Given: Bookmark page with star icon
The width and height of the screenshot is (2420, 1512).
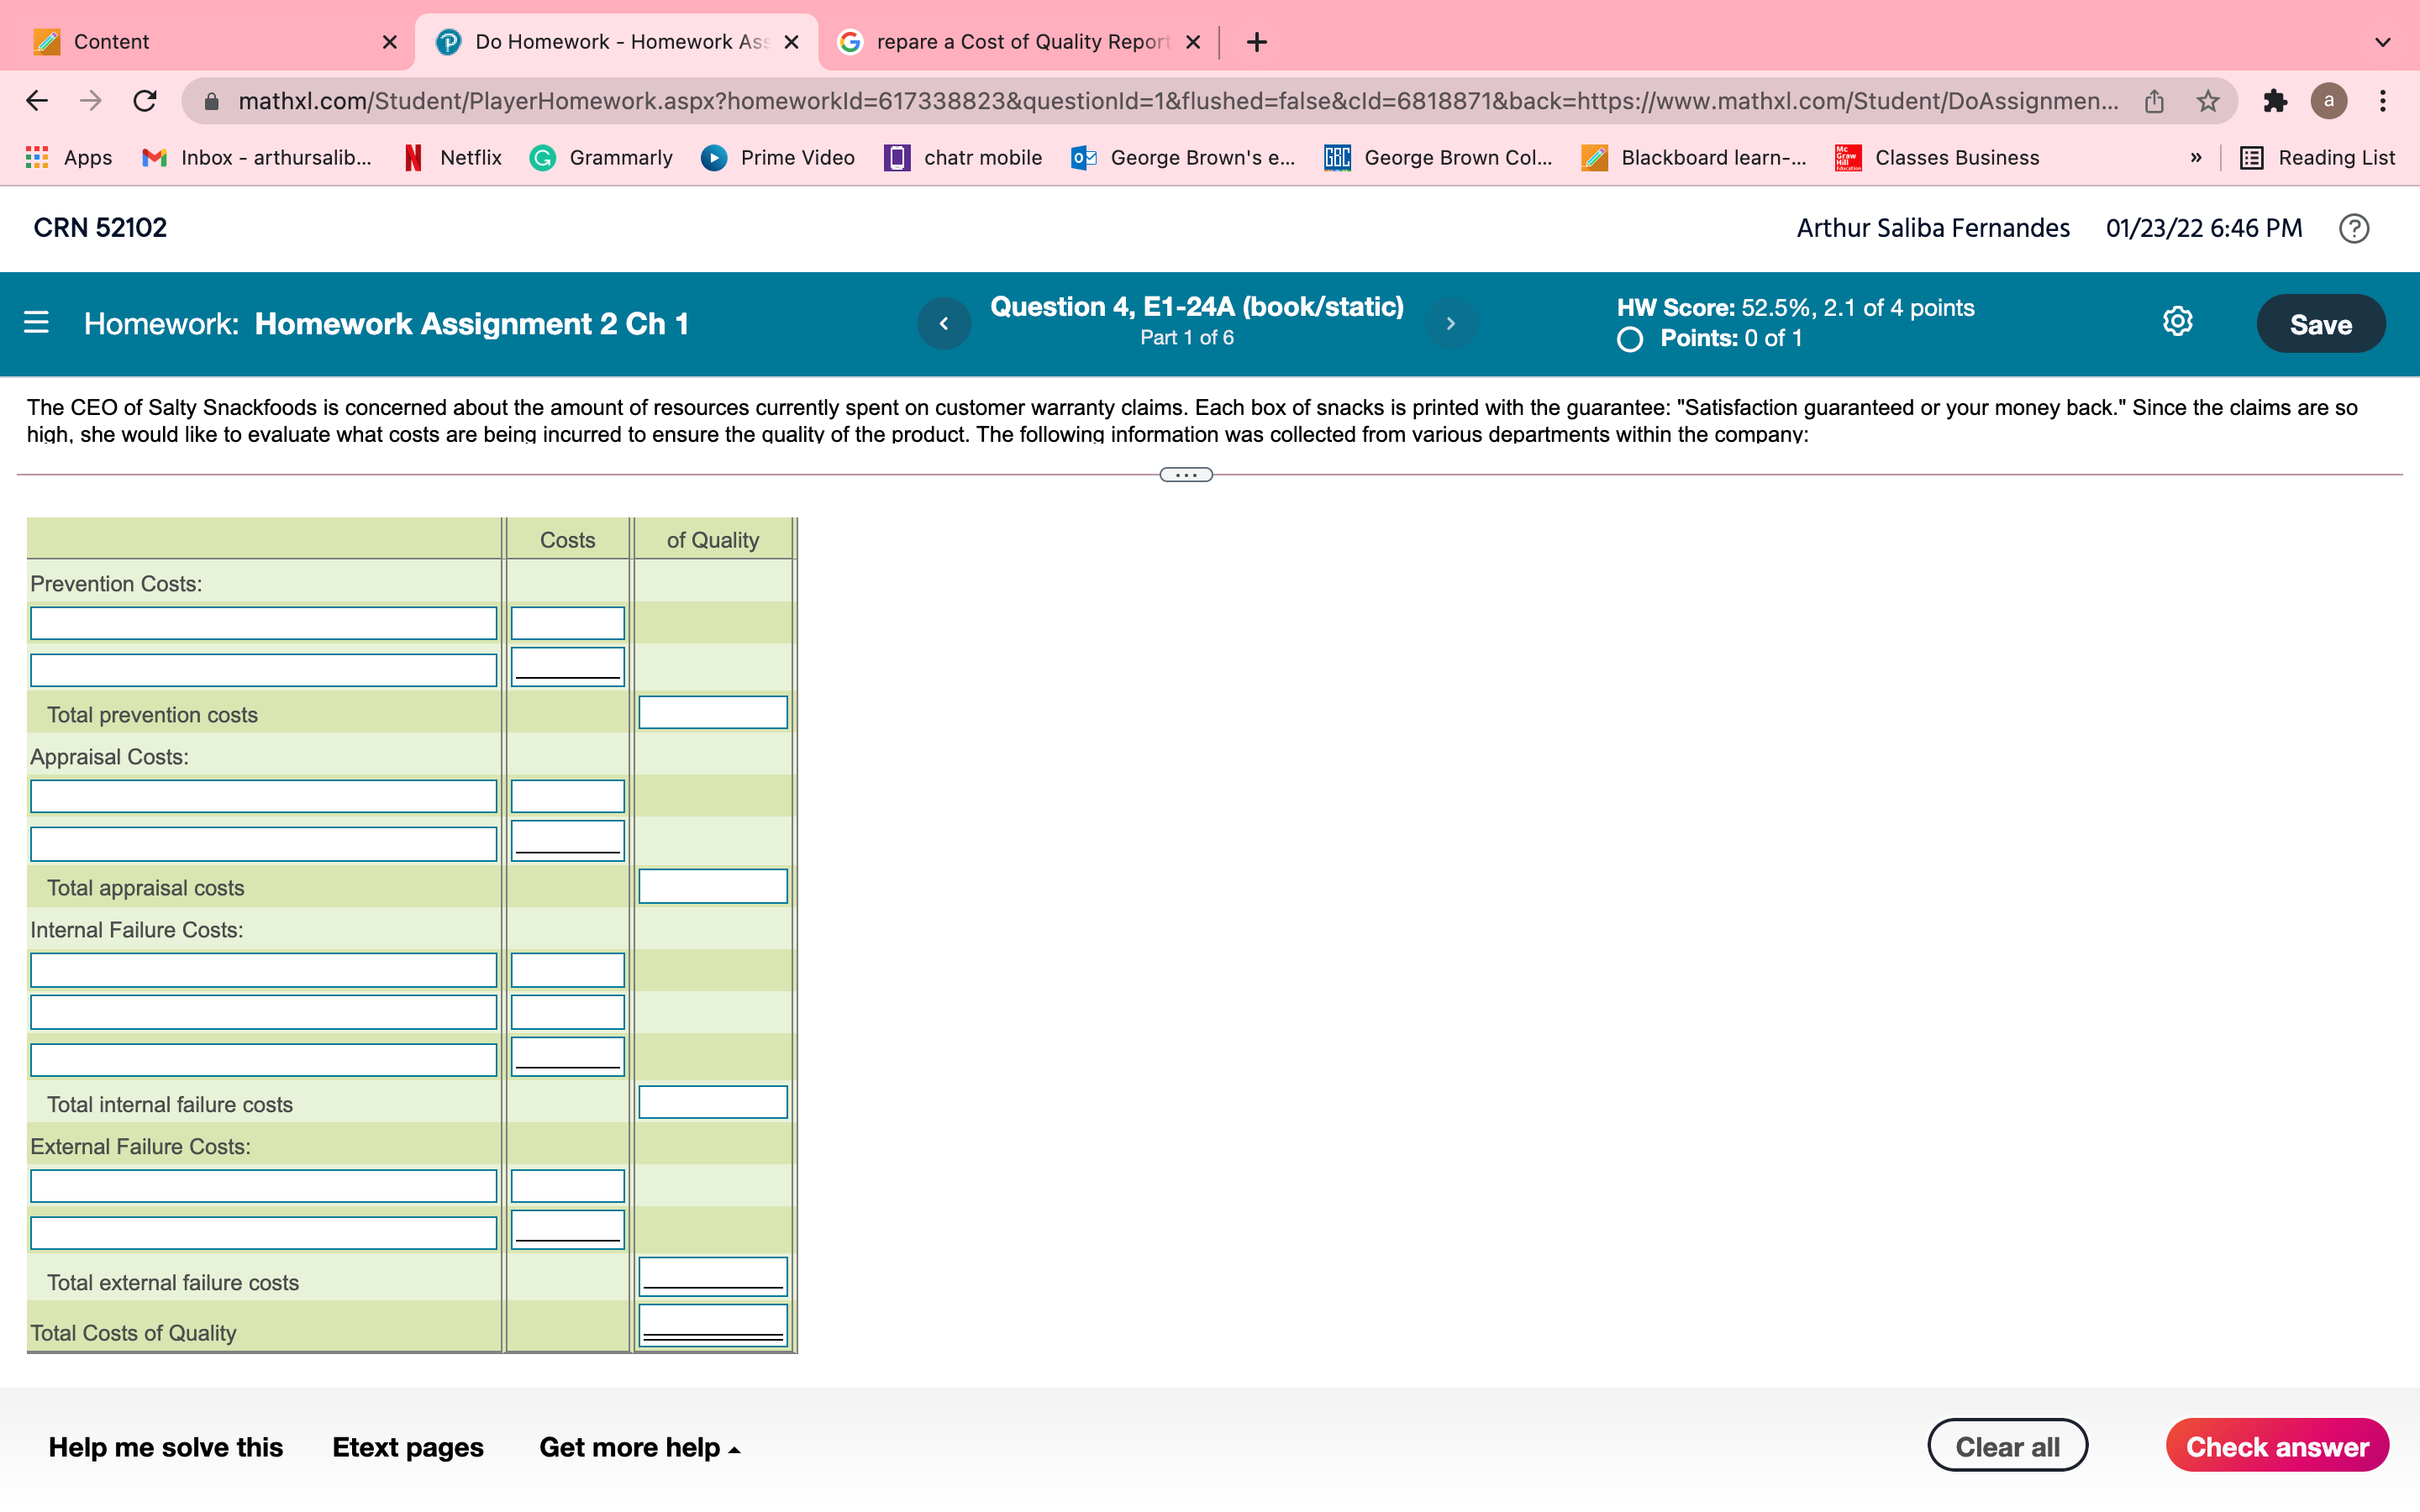Looking at the screenshot, I should [x=2207, y=101].
